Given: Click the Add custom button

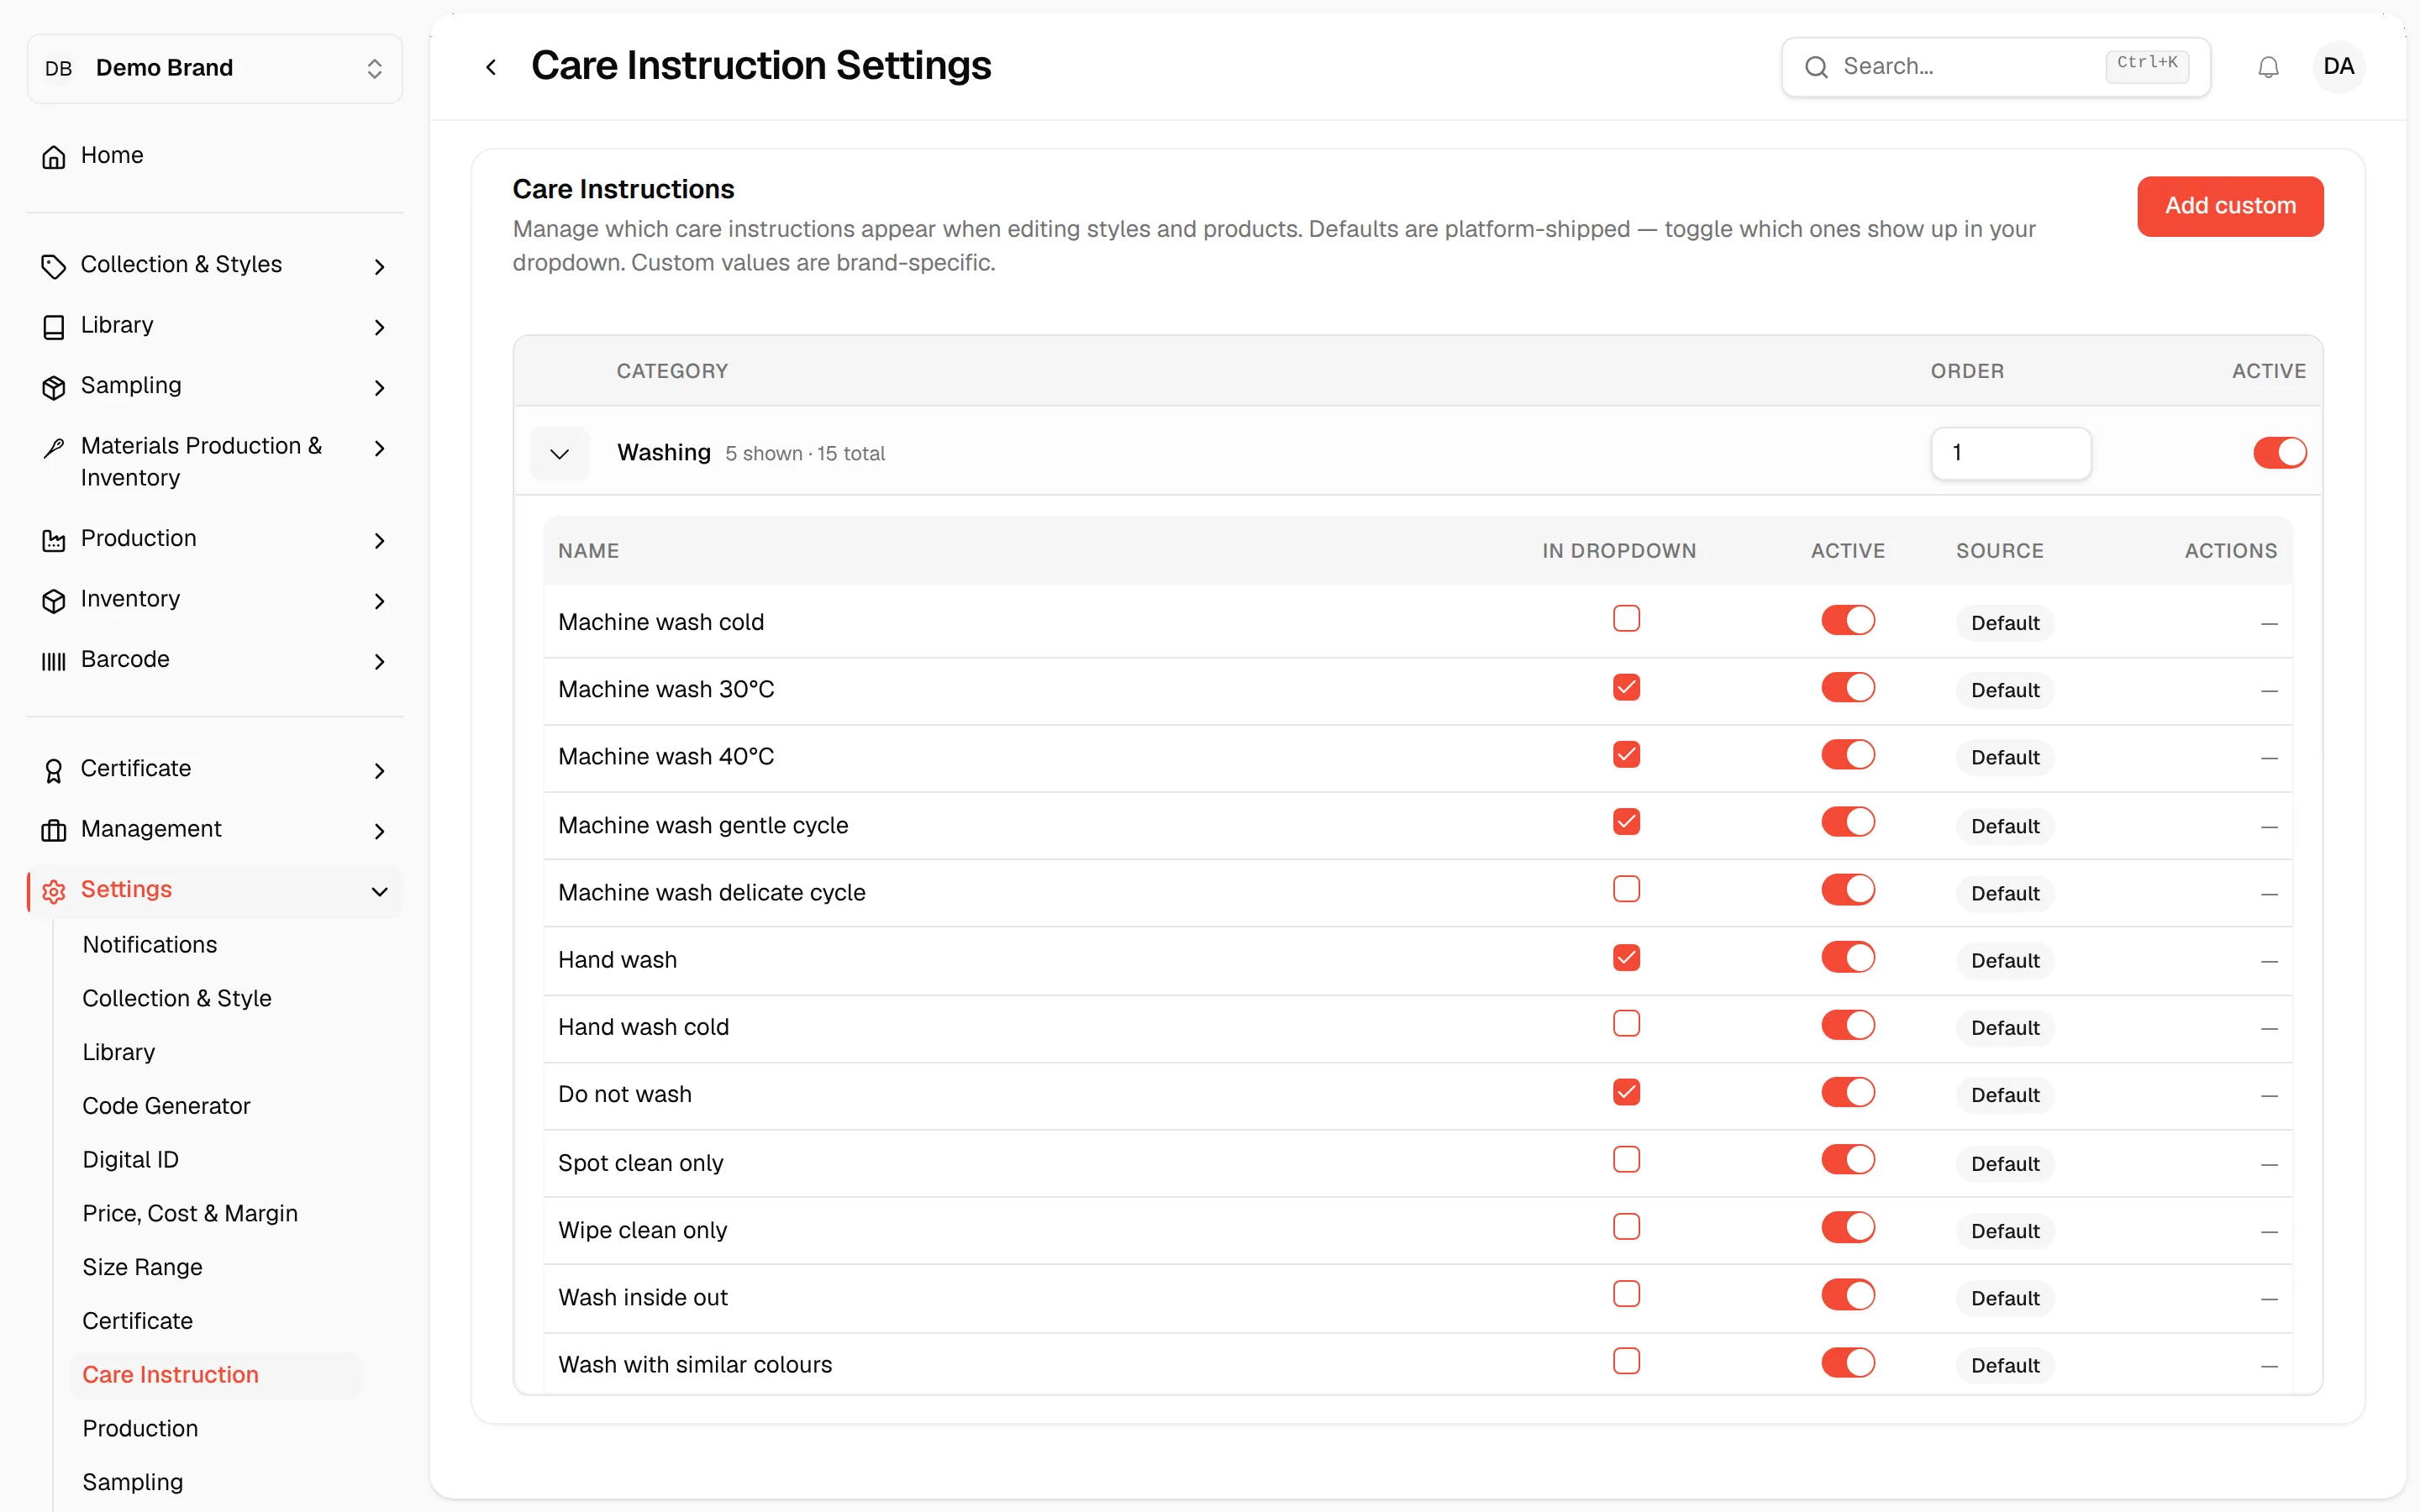Looking at the screenshot, I should coord(2230,206).
